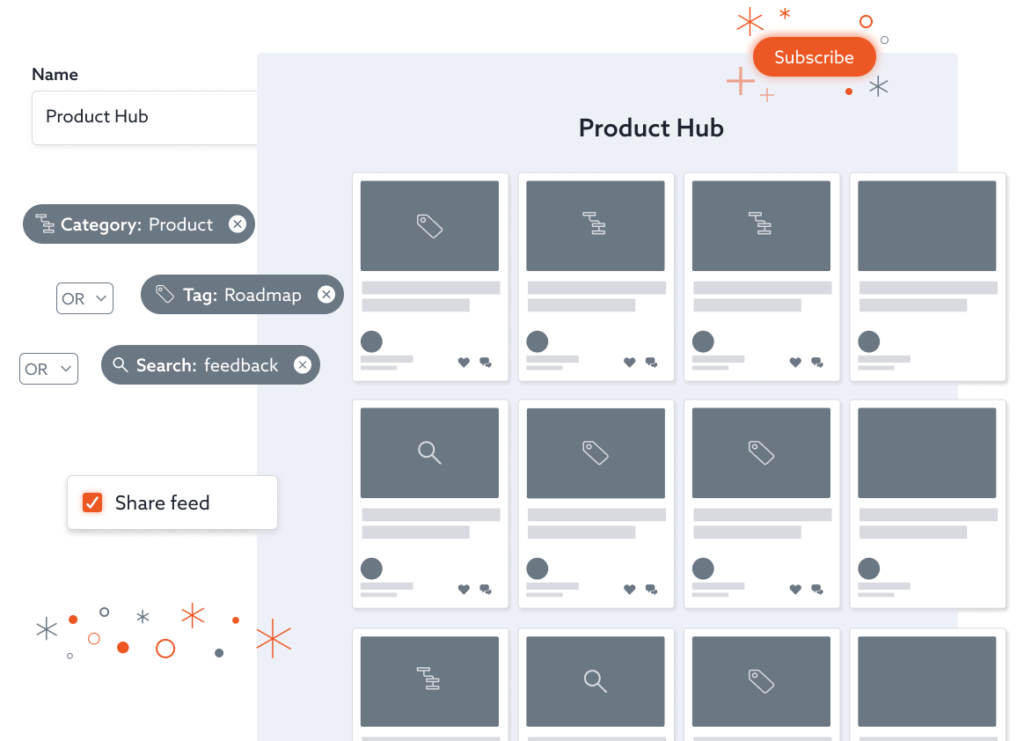Open comments via the speech bubble icon

[485, 362]
